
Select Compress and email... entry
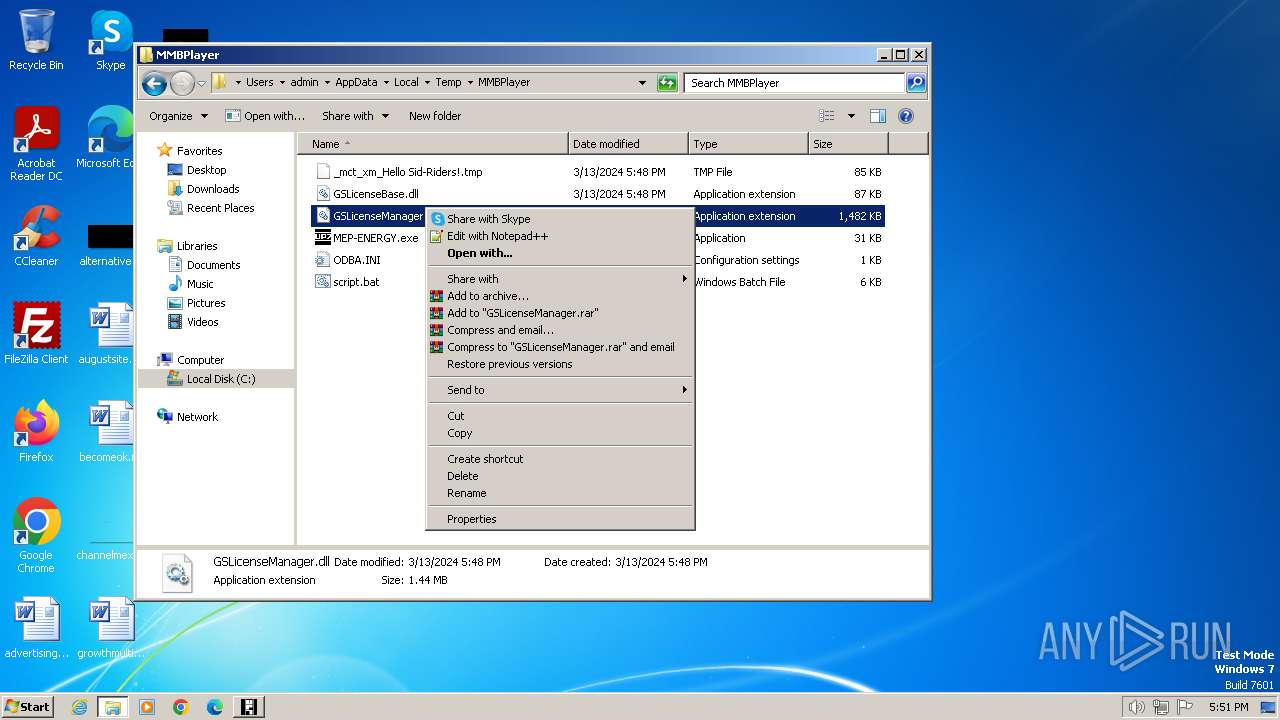coord(559,330)
